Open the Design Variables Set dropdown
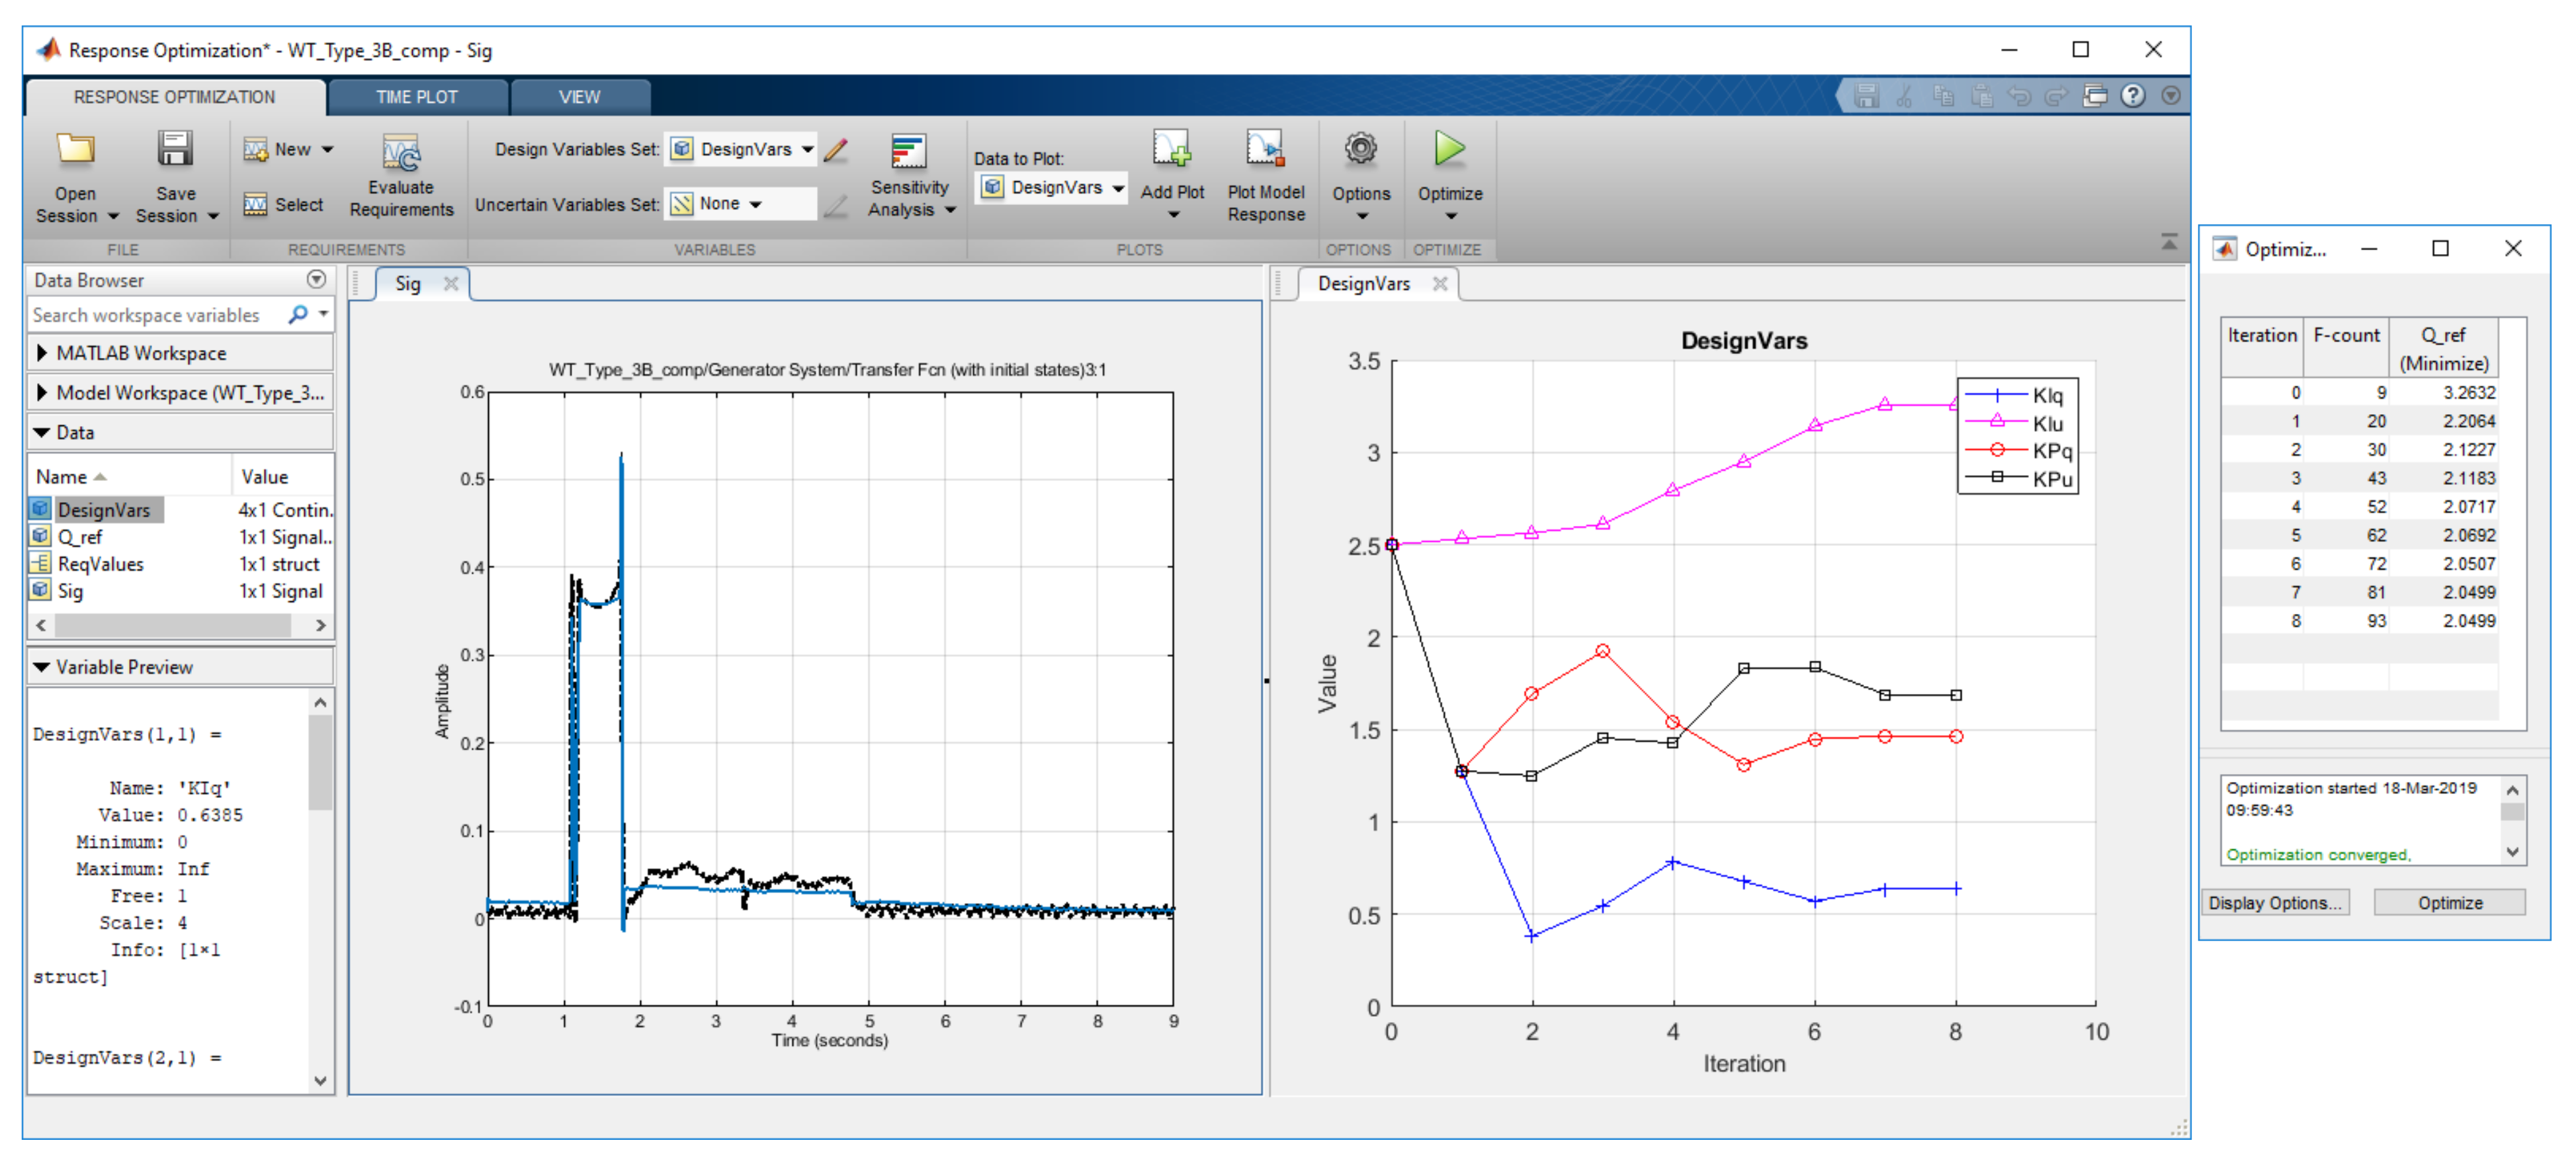This screenshot has width=2576, height=1165. [x=742, y=150]
